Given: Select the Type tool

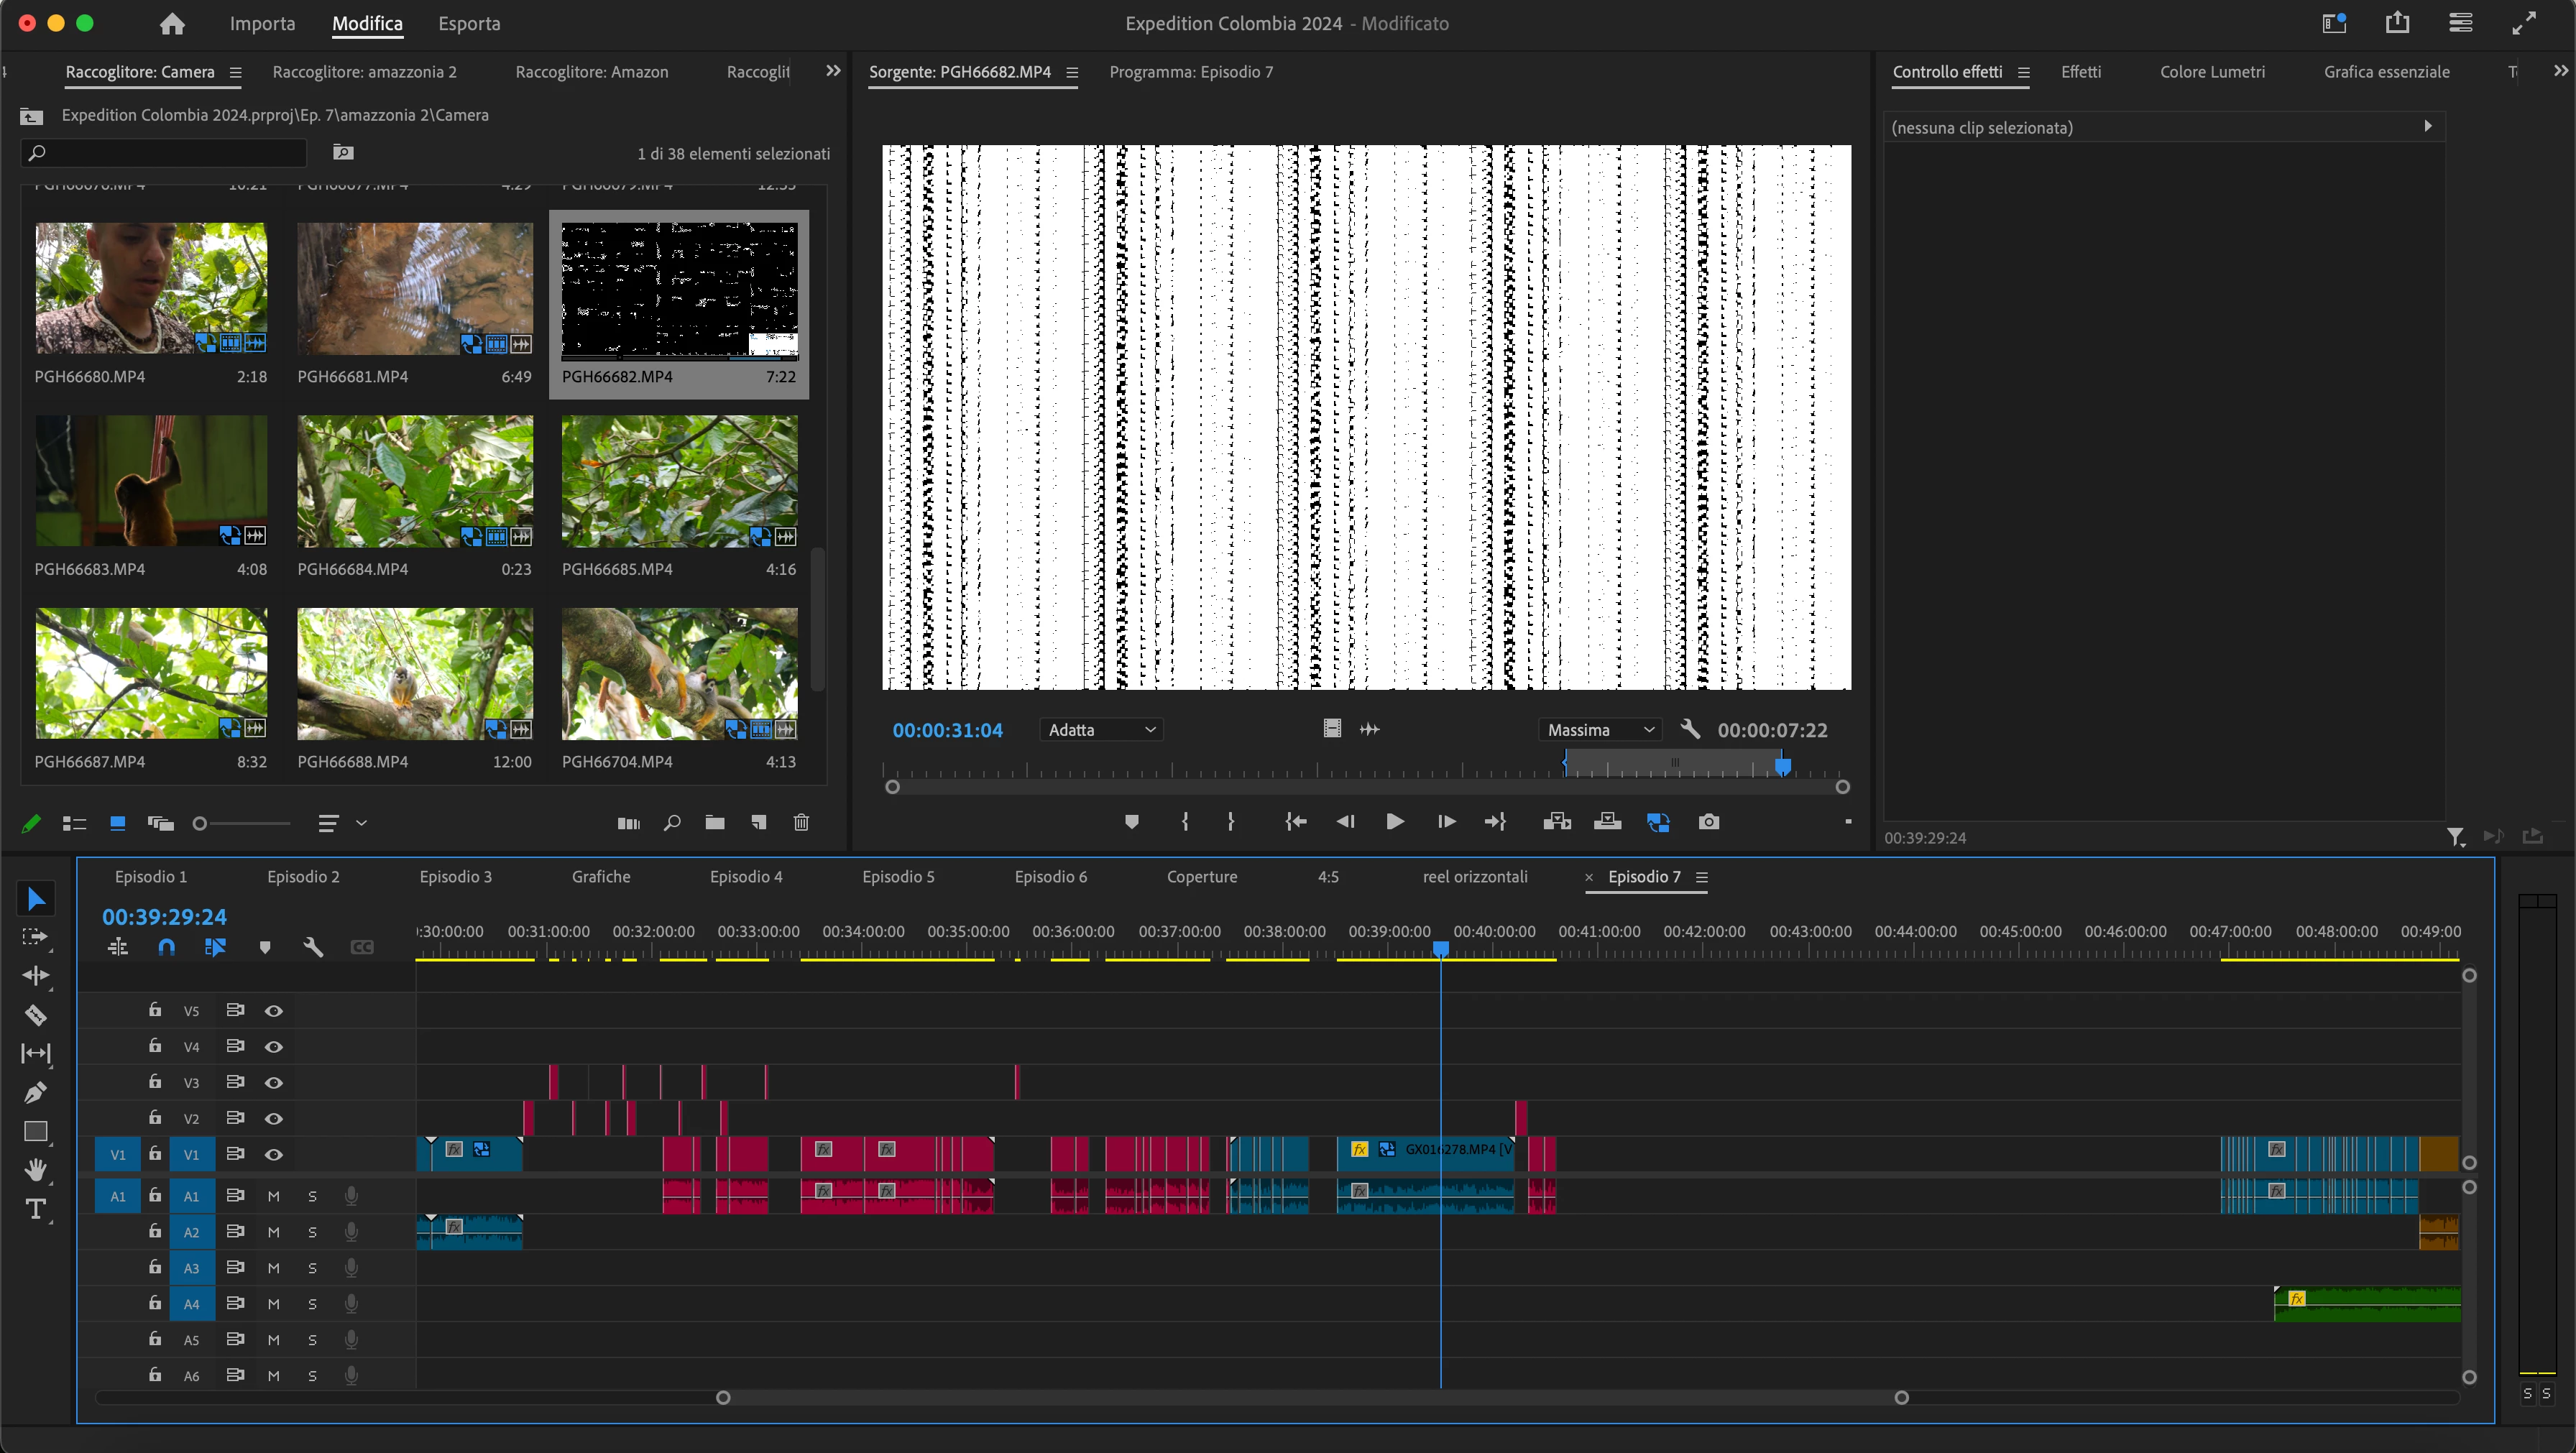Looking at the screenshot, I should click(35, 1209).
